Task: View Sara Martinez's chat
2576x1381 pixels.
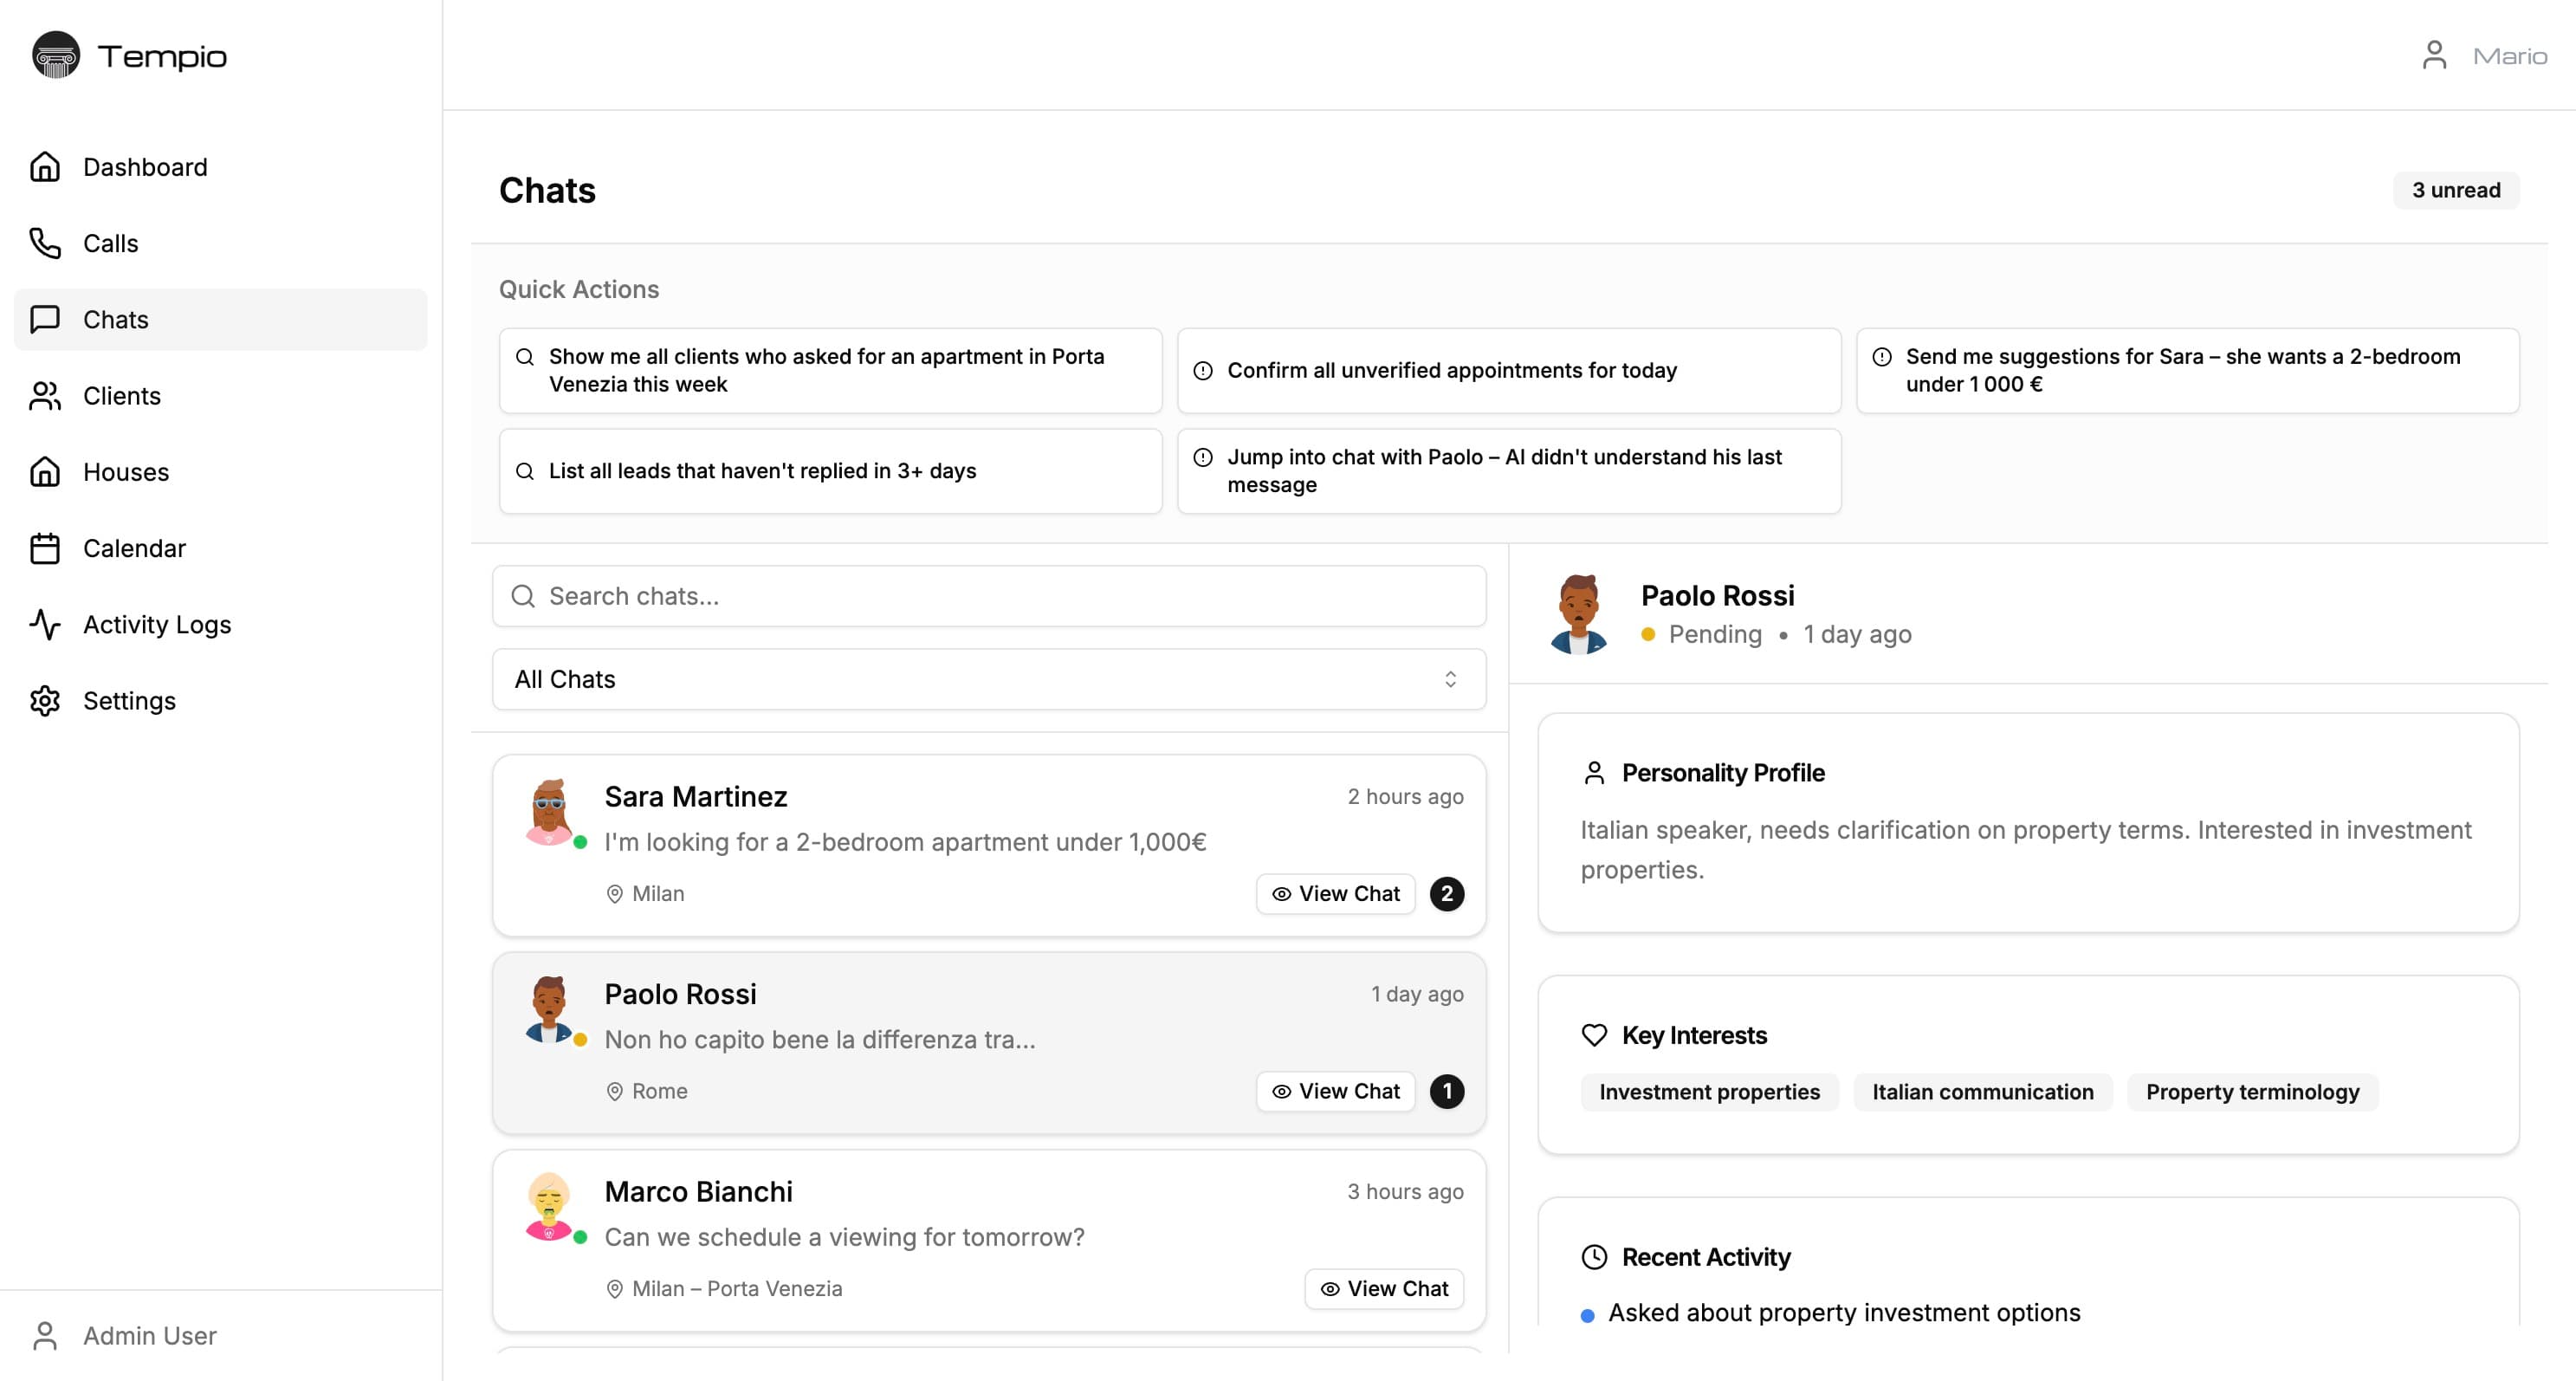Action: [x=1335, y=894]
